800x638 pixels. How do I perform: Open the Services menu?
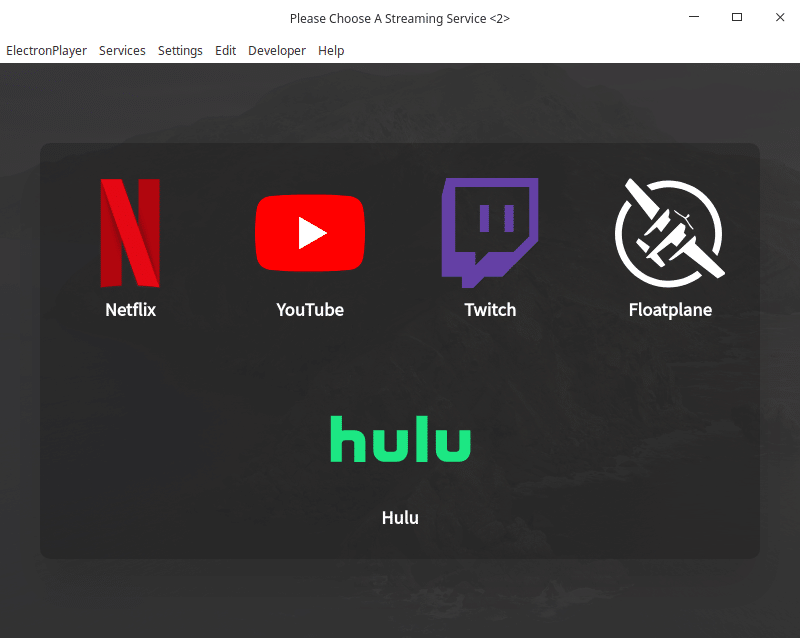coord(122,51)
